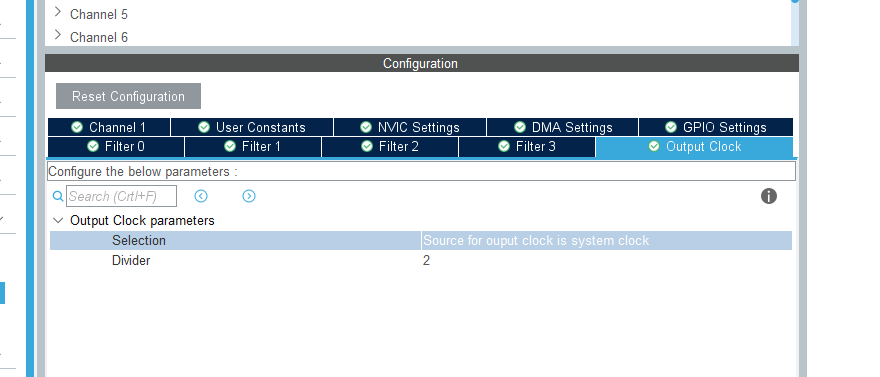
Task: Switch to the Filter 2 tab
Action: (390, 147)
